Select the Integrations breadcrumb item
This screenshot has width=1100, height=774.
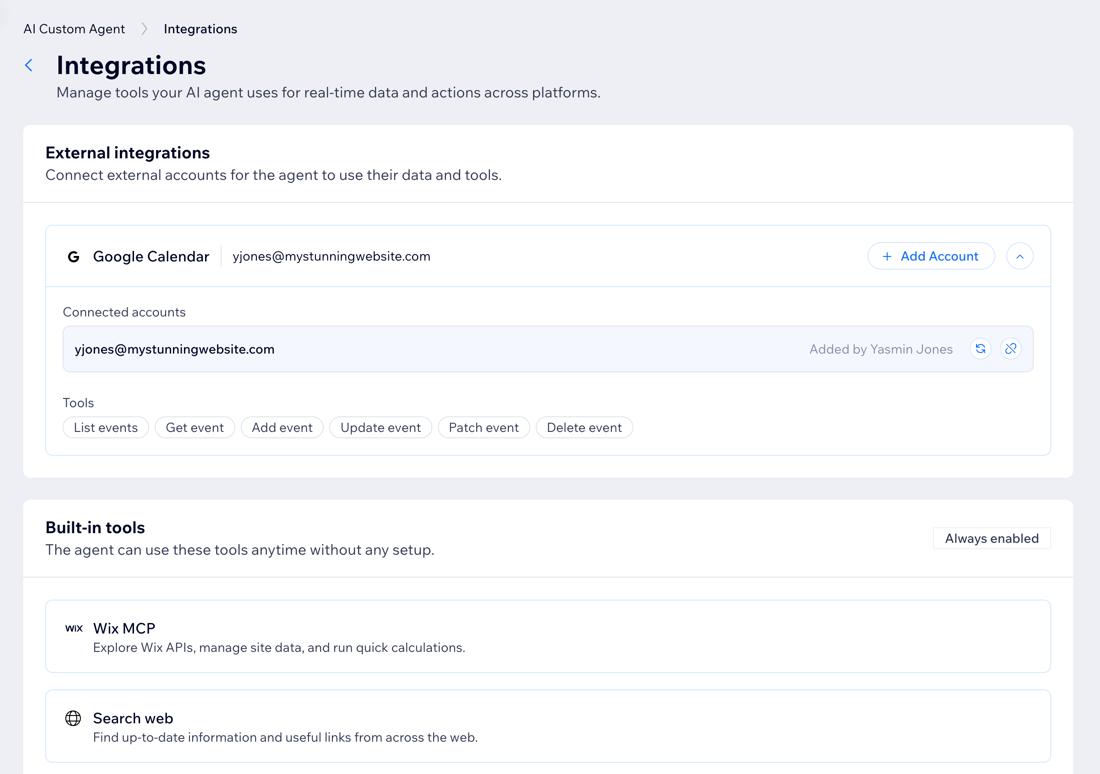point(200,29)
